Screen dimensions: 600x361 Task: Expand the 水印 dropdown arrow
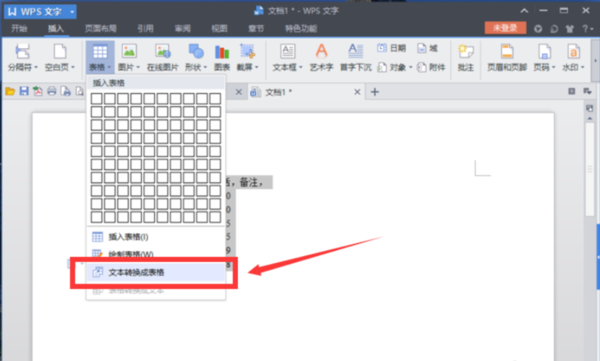coord(583,67)
